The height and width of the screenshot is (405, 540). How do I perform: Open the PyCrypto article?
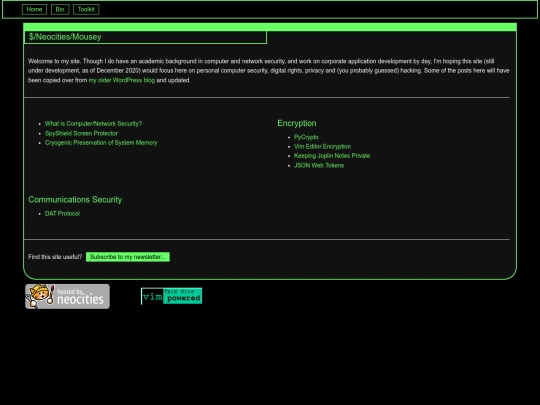click(x=306, y=137)
